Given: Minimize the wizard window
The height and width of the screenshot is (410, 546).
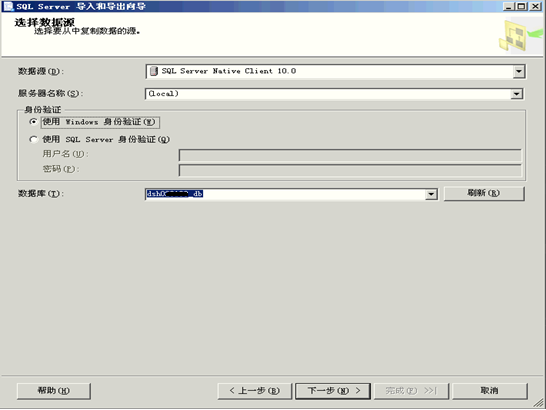Looking at the screenshot, I should point(509,6).
